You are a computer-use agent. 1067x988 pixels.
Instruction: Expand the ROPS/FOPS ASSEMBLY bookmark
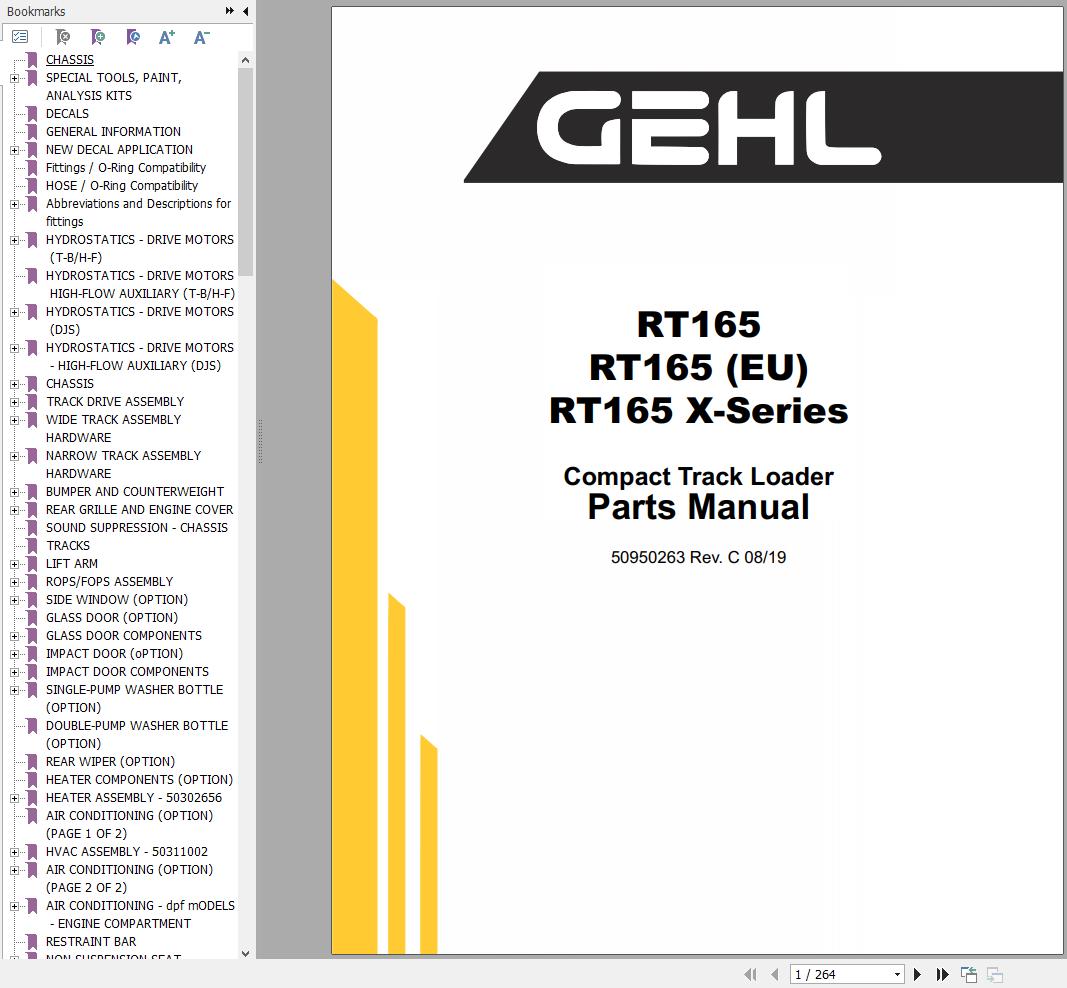coord(14,582)
